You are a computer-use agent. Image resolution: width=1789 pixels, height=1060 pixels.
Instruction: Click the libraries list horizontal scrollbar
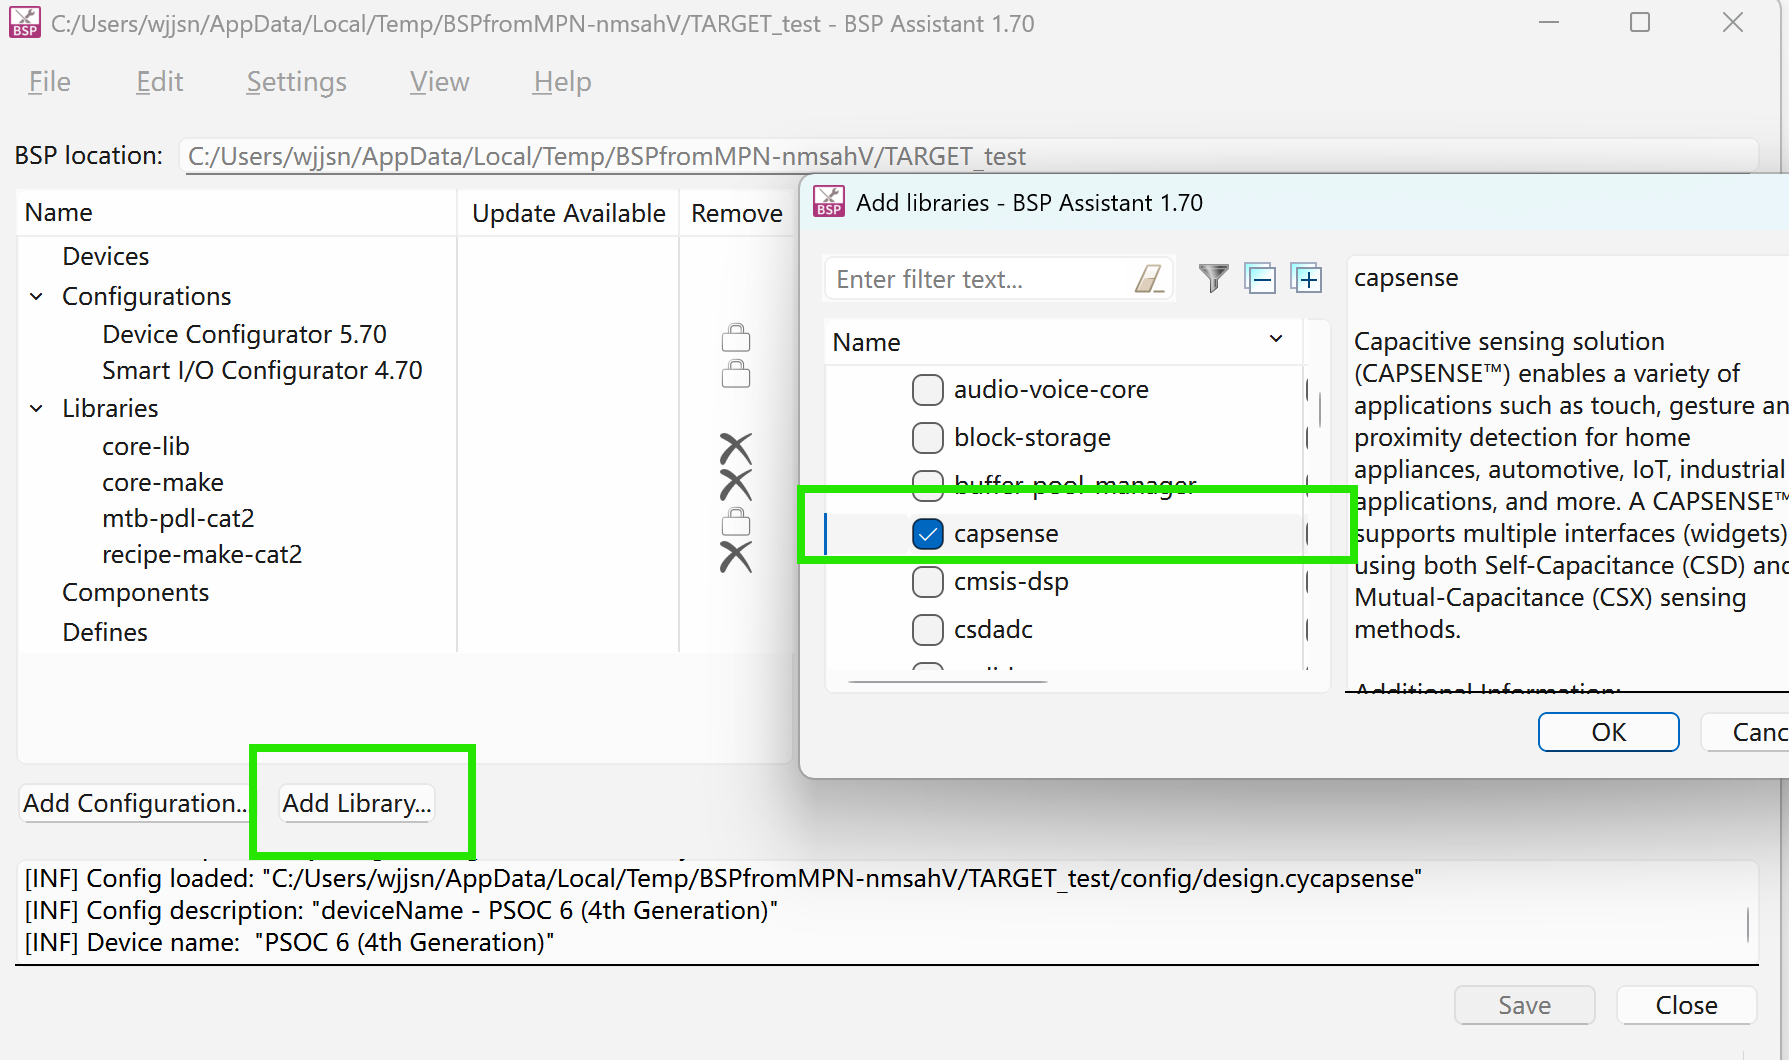coord(947,682)
